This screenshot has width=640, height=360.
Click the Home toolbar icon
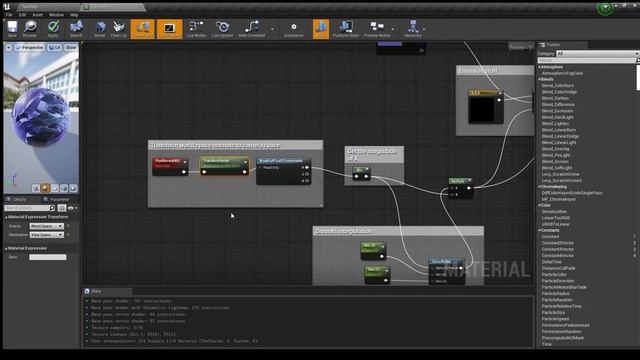(x=100, y=29)
